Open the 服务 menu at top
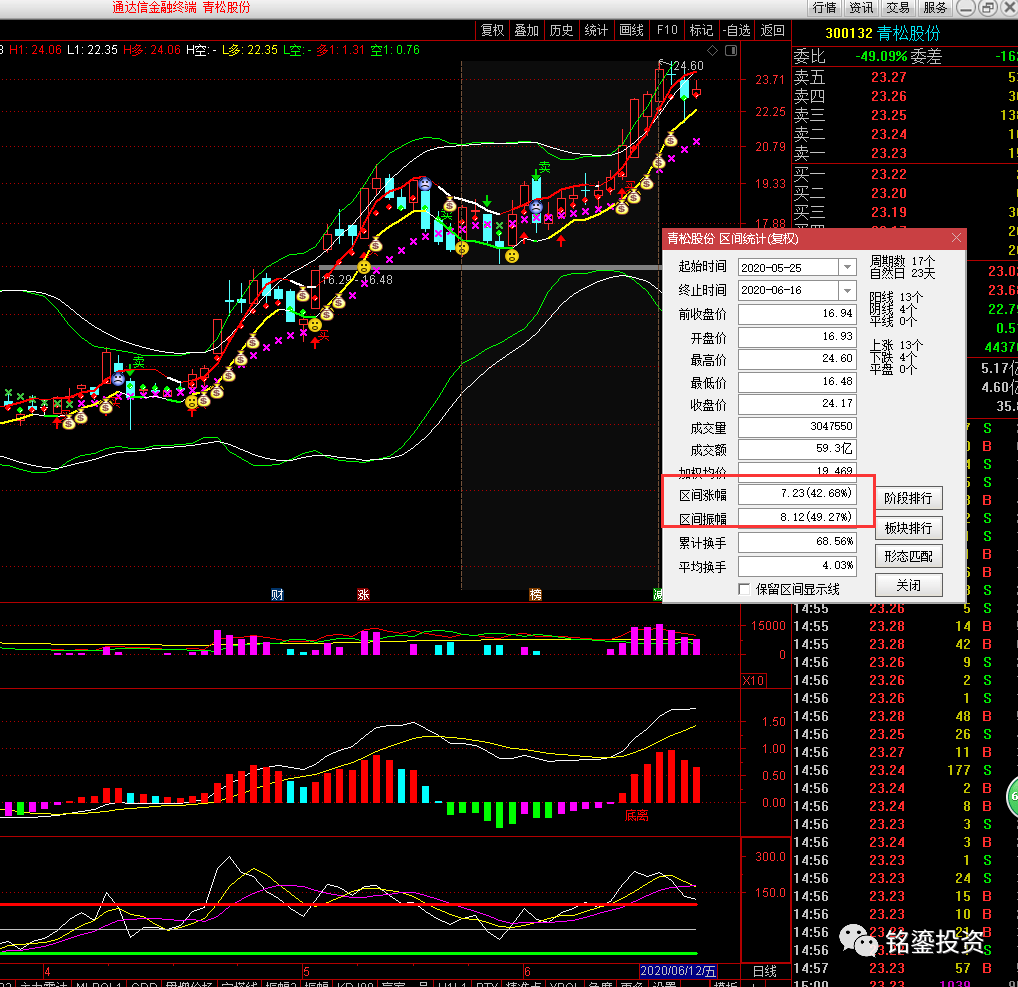The height and width of the screenshot is (987, 1018). pyautogui.click(x=935, y=8)
